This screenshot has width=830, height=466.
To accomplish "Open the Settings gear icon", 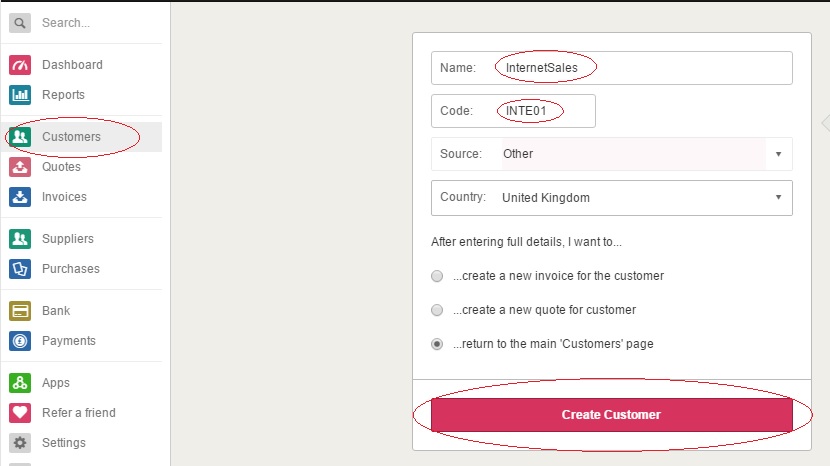I will point(20,443).
